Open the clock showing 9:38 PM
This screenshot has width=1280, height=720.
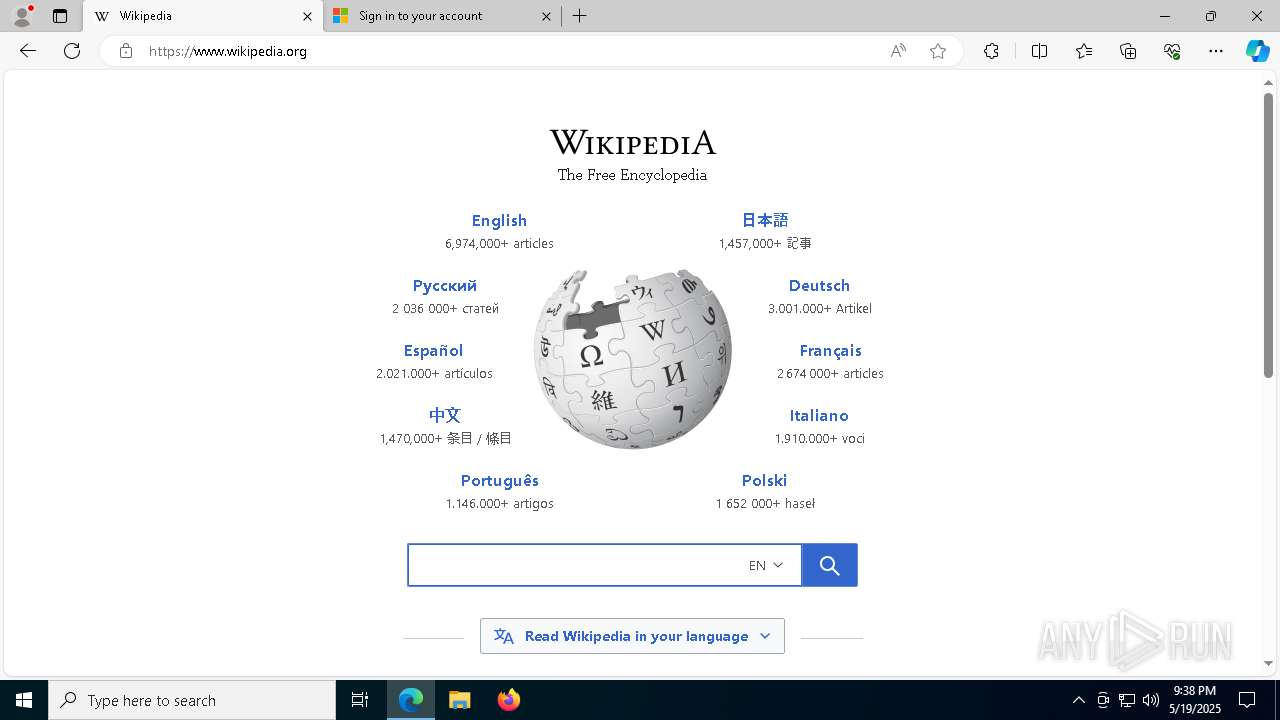(1196, 700)
